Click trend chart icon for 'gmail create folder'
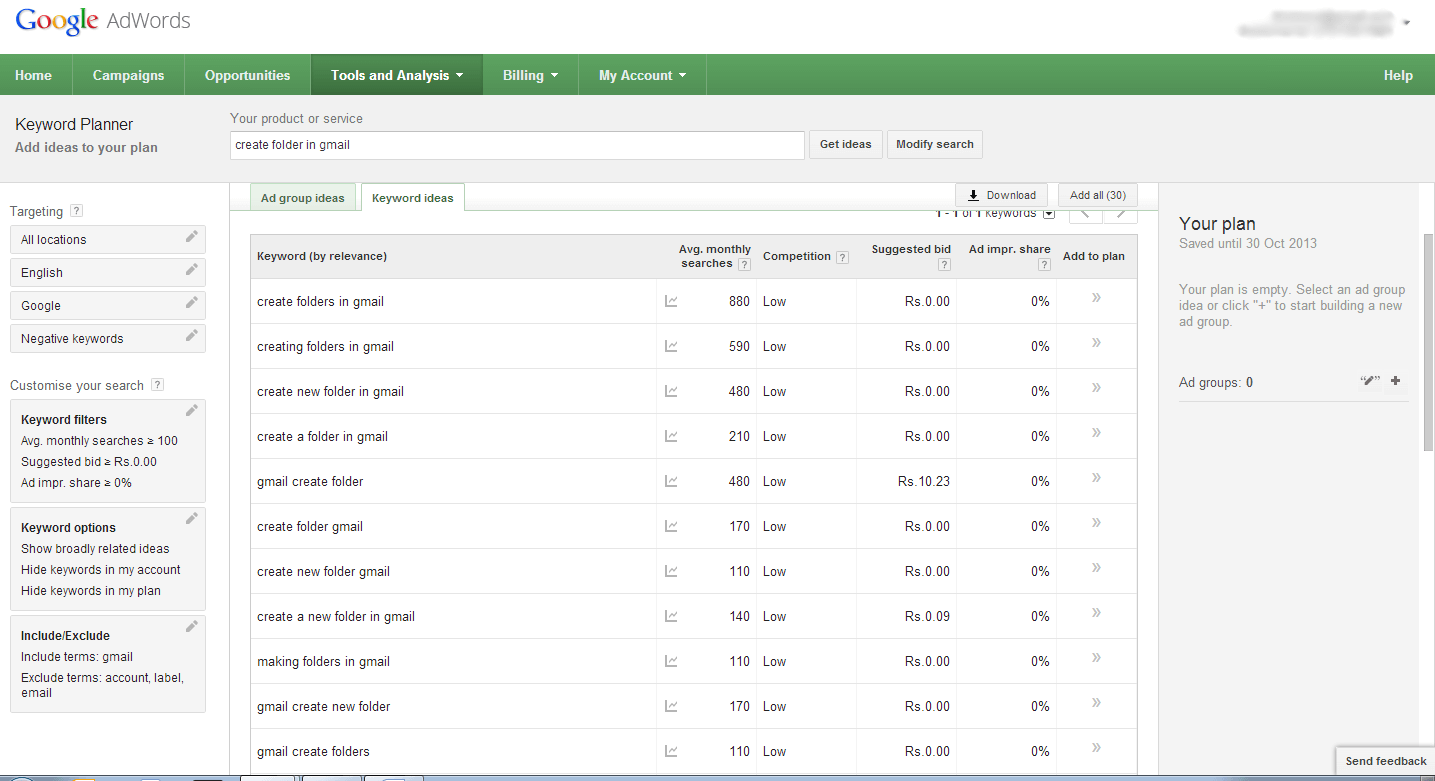The image size is (1435, 781). 671,481
